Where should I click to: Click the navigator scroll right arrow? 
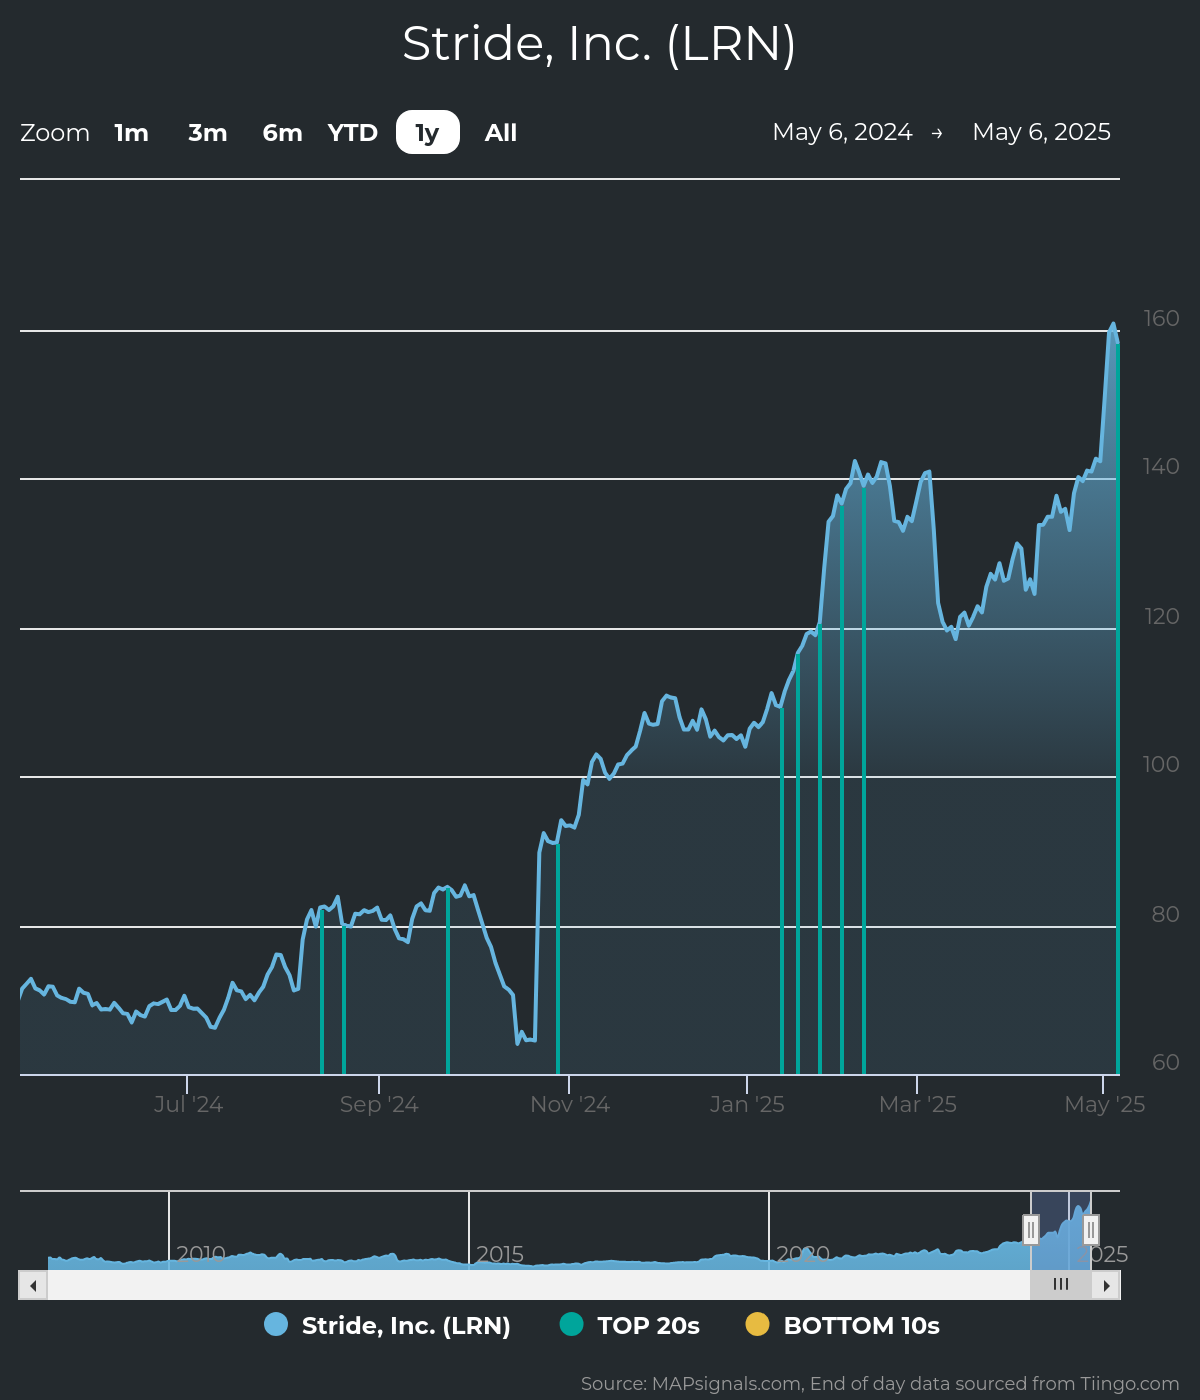pyautogui.click(x=1106, y=1285)
